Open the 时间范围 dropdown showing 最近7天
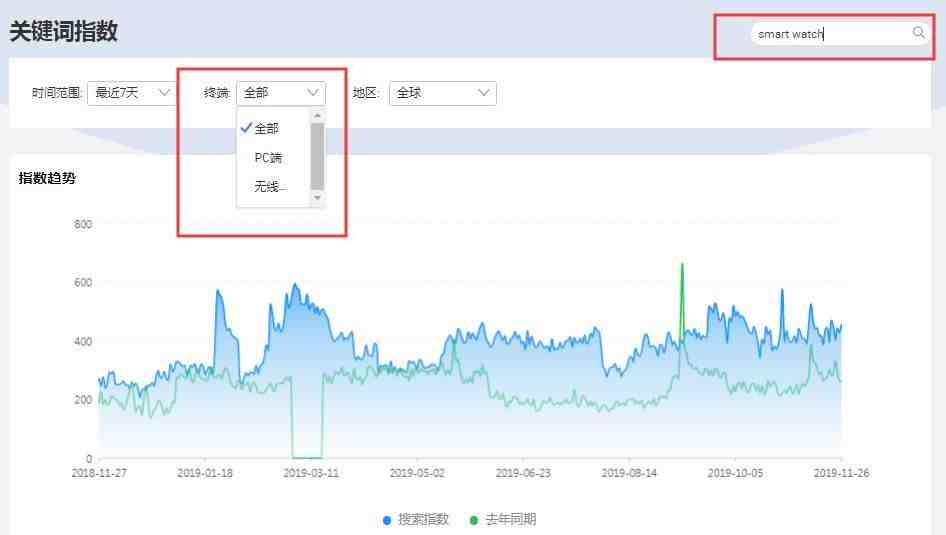This screenshot has height=535, width=946. coord(131,93)
